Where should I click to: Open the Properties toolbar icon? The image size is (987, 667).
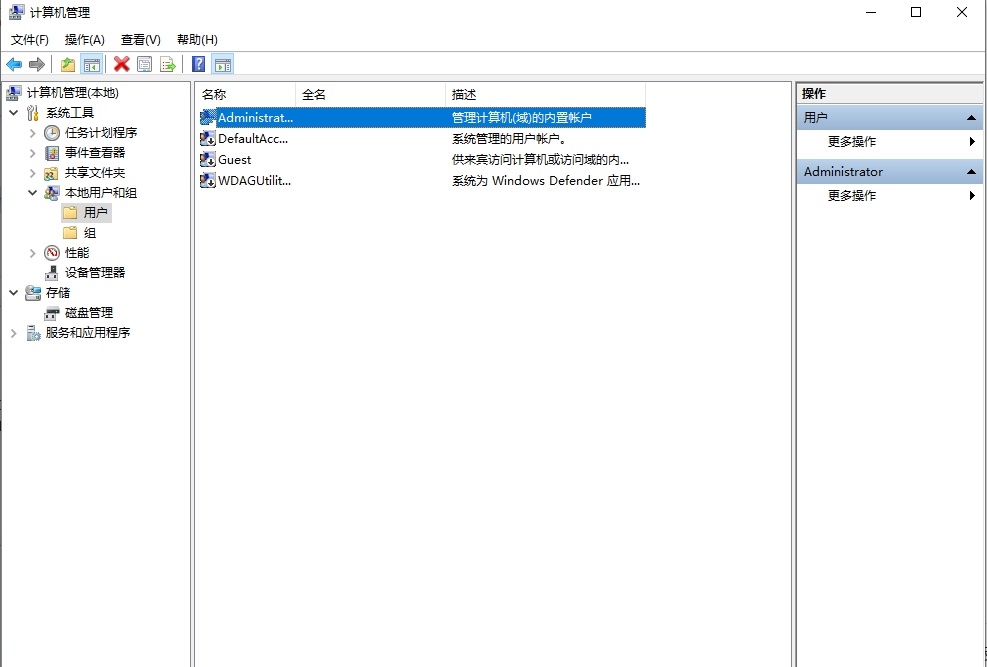tap(145, 64)
